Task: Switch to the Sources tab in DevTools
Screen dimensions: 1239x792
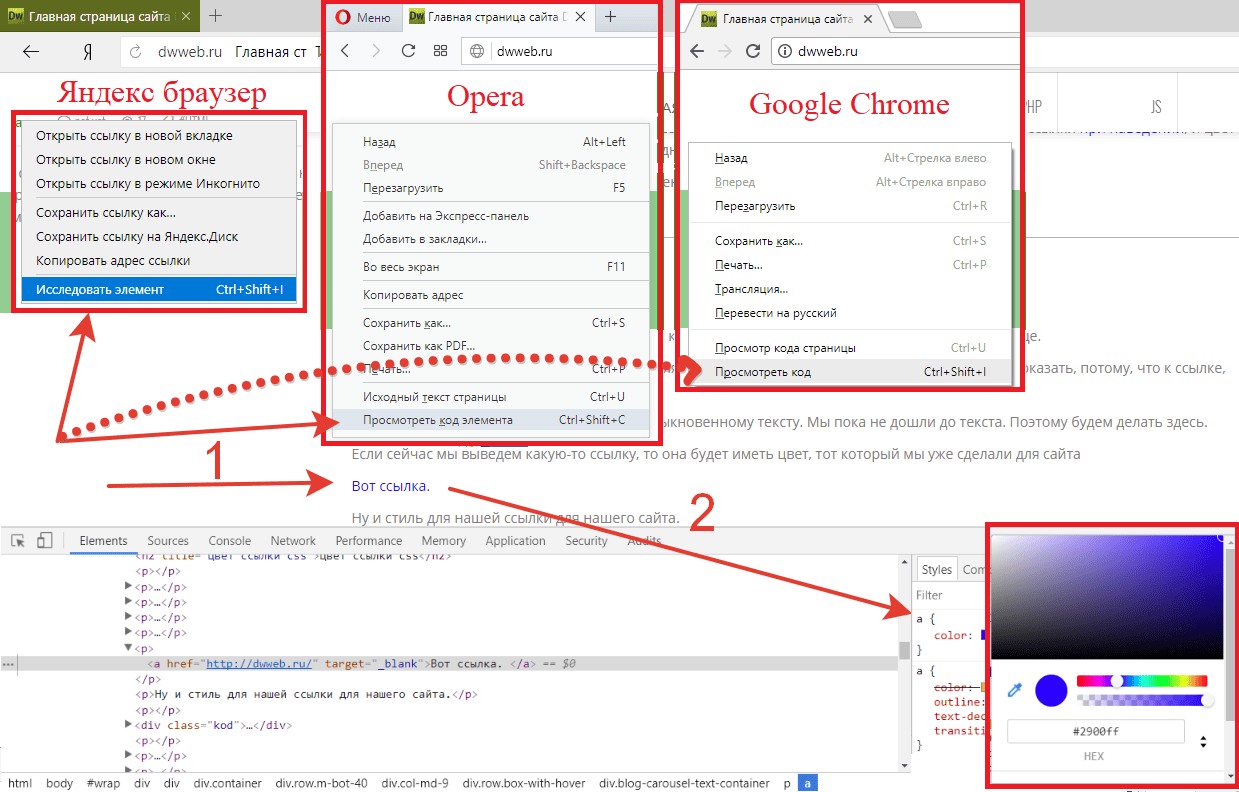Action: click(x=168, y=541)
